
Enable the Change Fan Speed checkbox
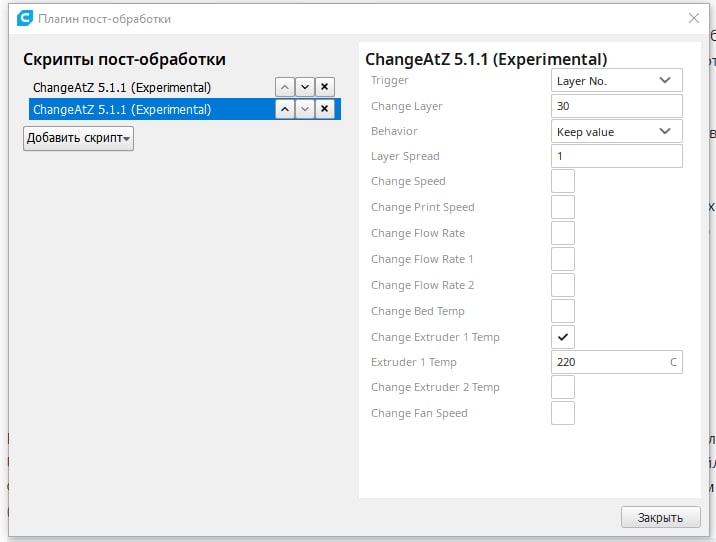pyautogui.click(x=563, y=413)
